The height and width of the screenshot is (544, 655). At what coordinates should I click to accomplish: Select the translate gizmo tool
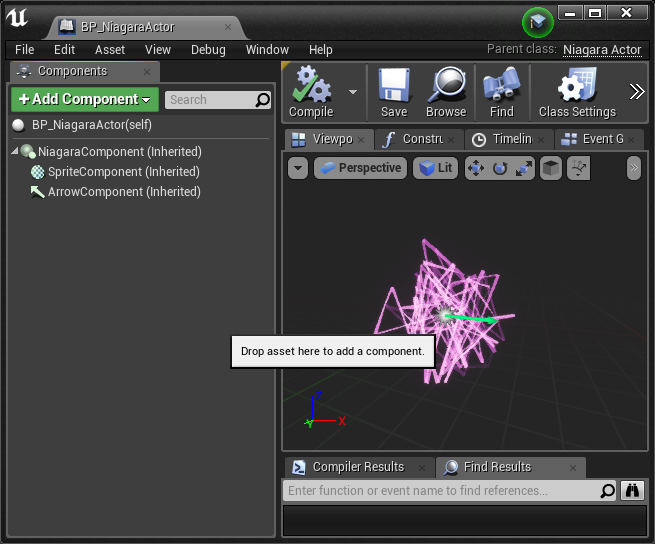[476, 168]
